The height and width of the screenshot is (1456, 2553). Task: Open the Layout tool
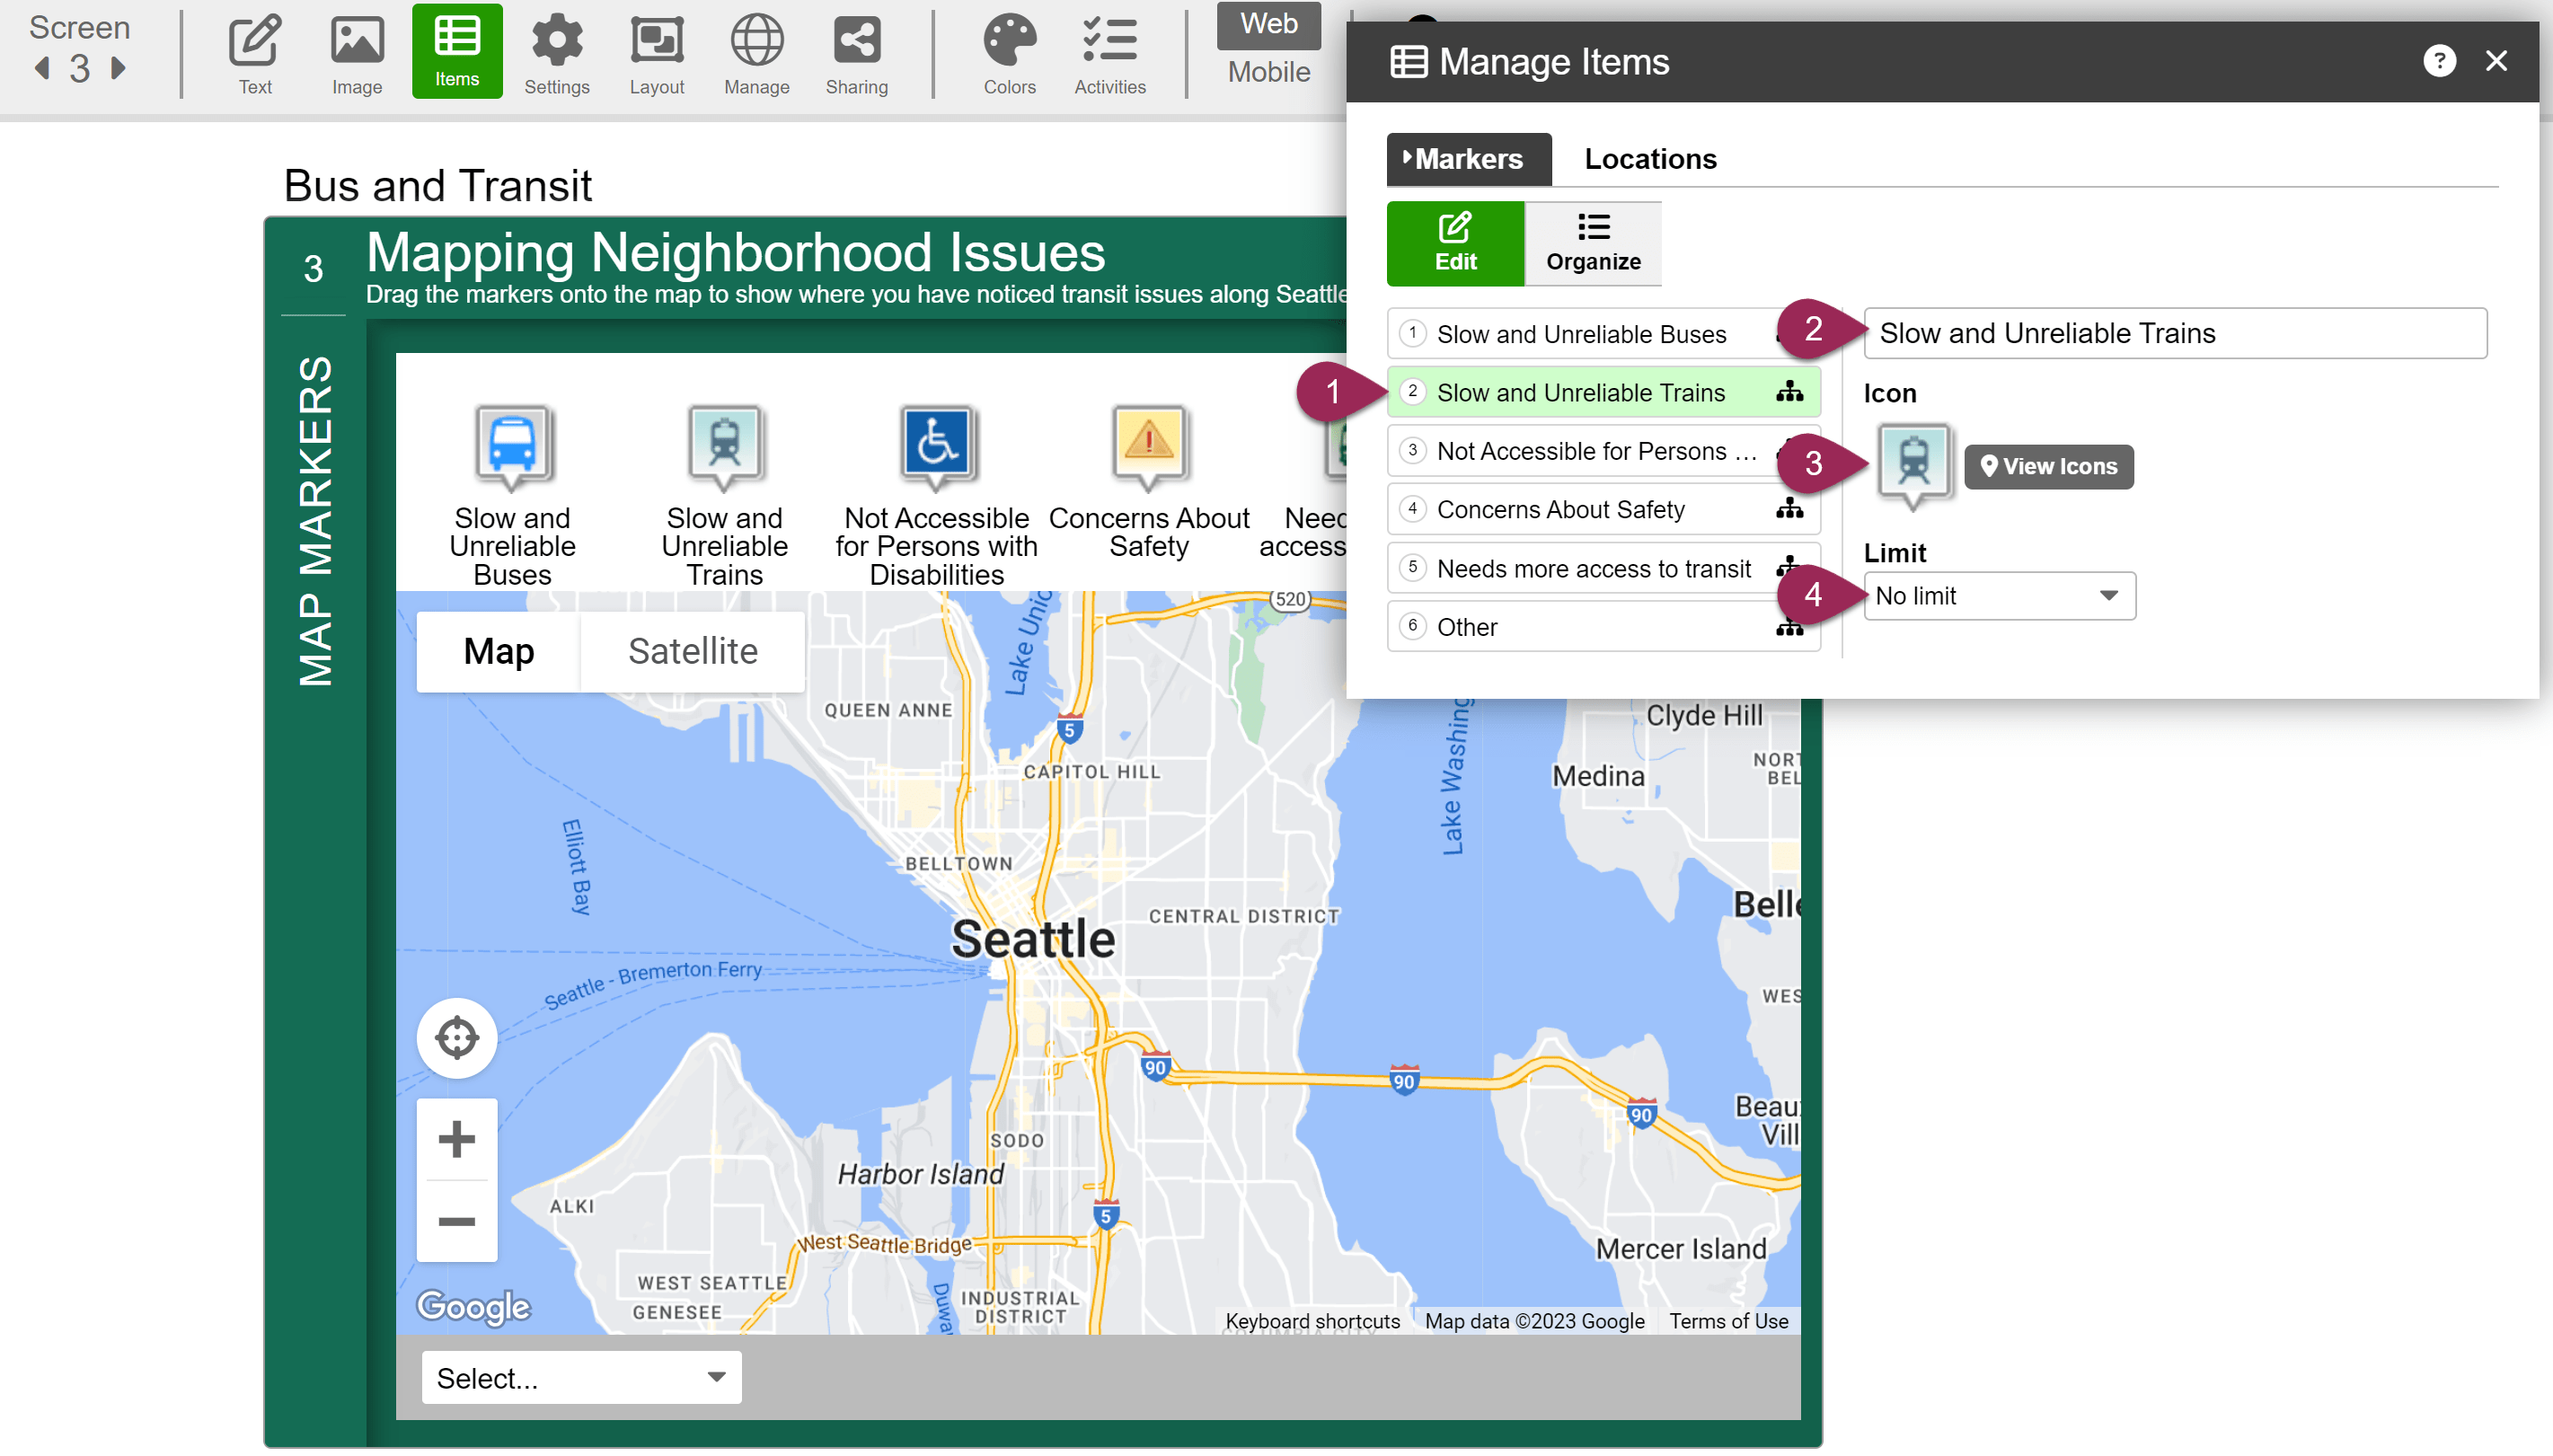[x=656, y=53]
